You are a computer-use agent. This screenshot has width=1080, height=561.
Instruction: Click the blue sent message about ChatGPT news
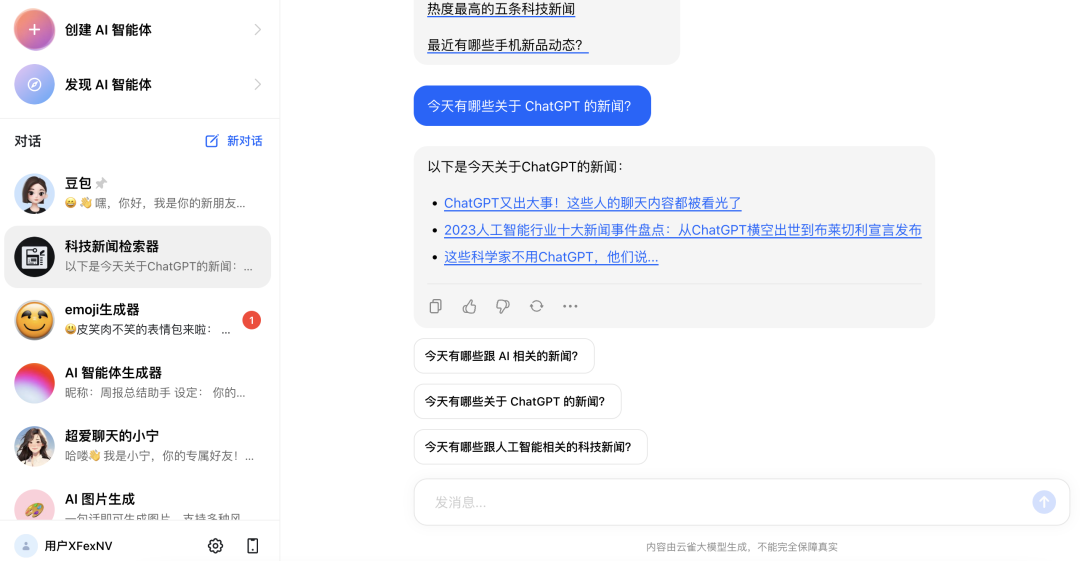532,105
